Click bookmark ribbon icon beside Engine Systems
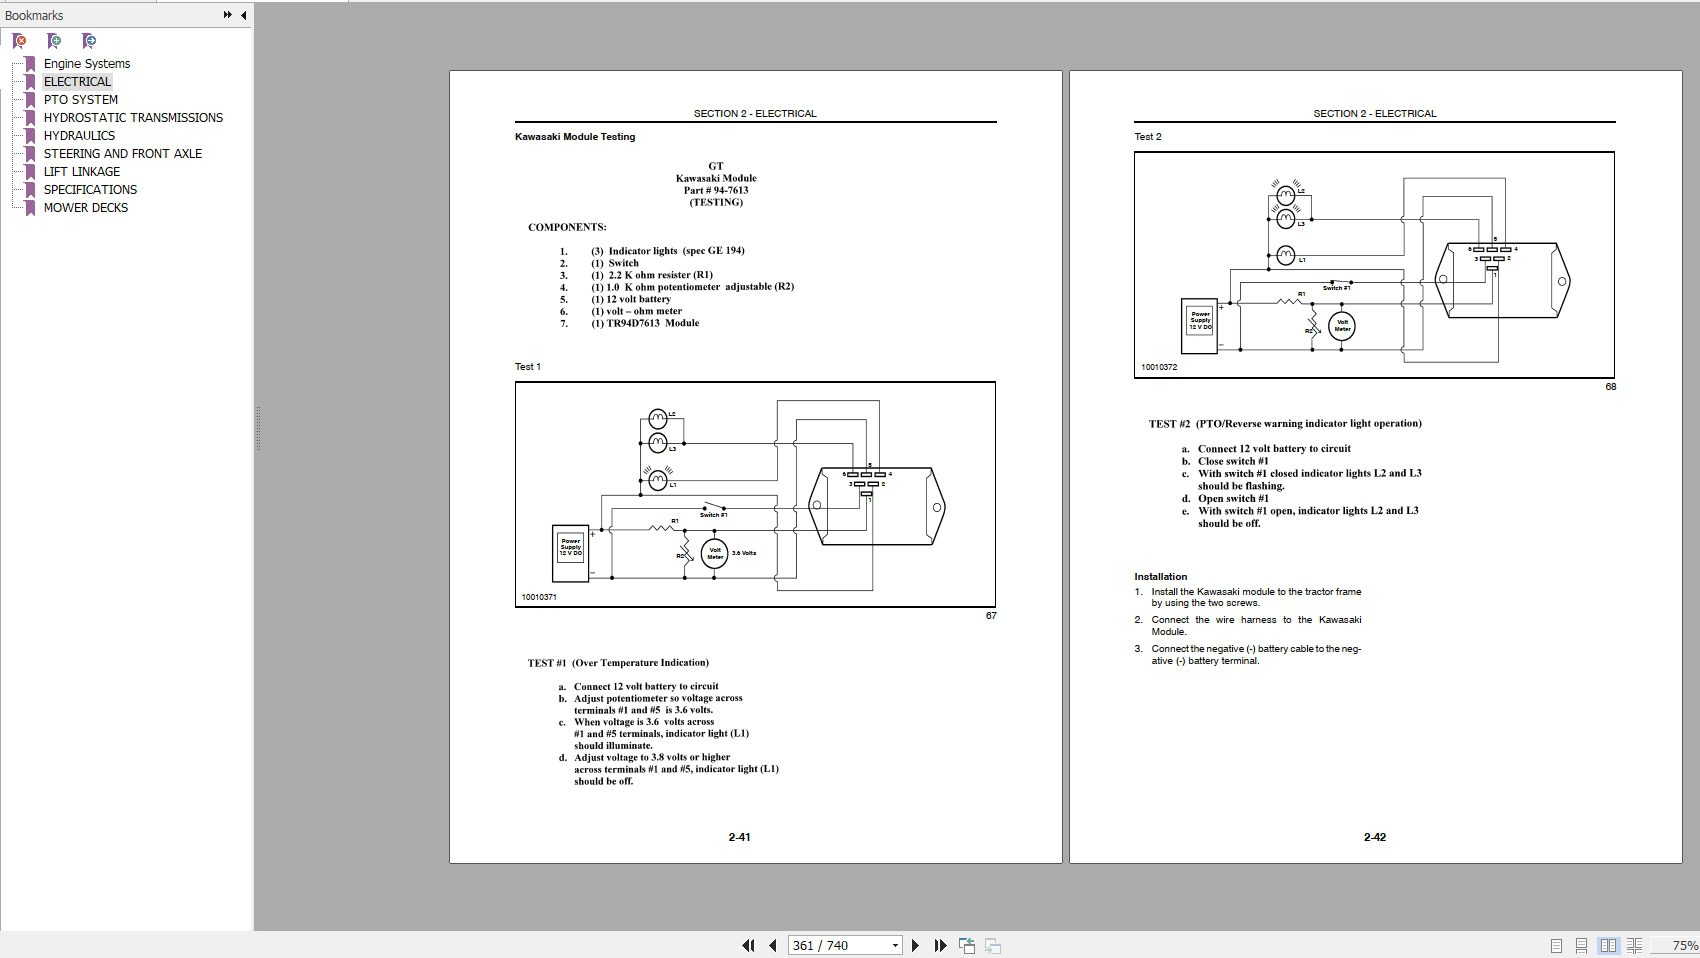 30,63
